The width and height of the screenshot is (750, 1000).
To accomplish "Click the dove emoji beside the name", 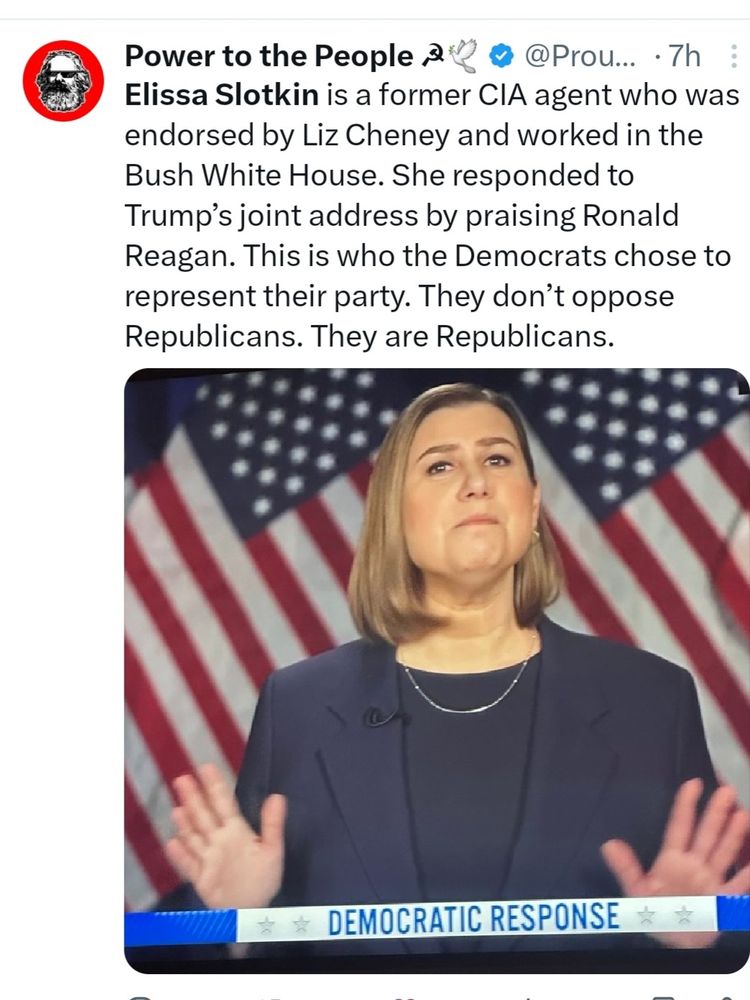I will tap(465, 56).
